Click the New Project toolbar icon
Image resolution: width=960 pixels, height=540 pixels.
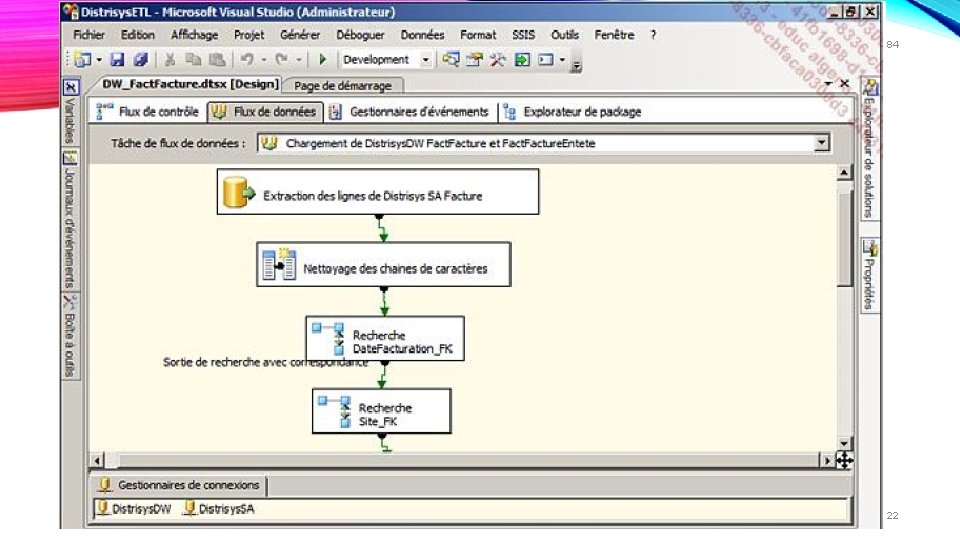click(x=83, y=59)
